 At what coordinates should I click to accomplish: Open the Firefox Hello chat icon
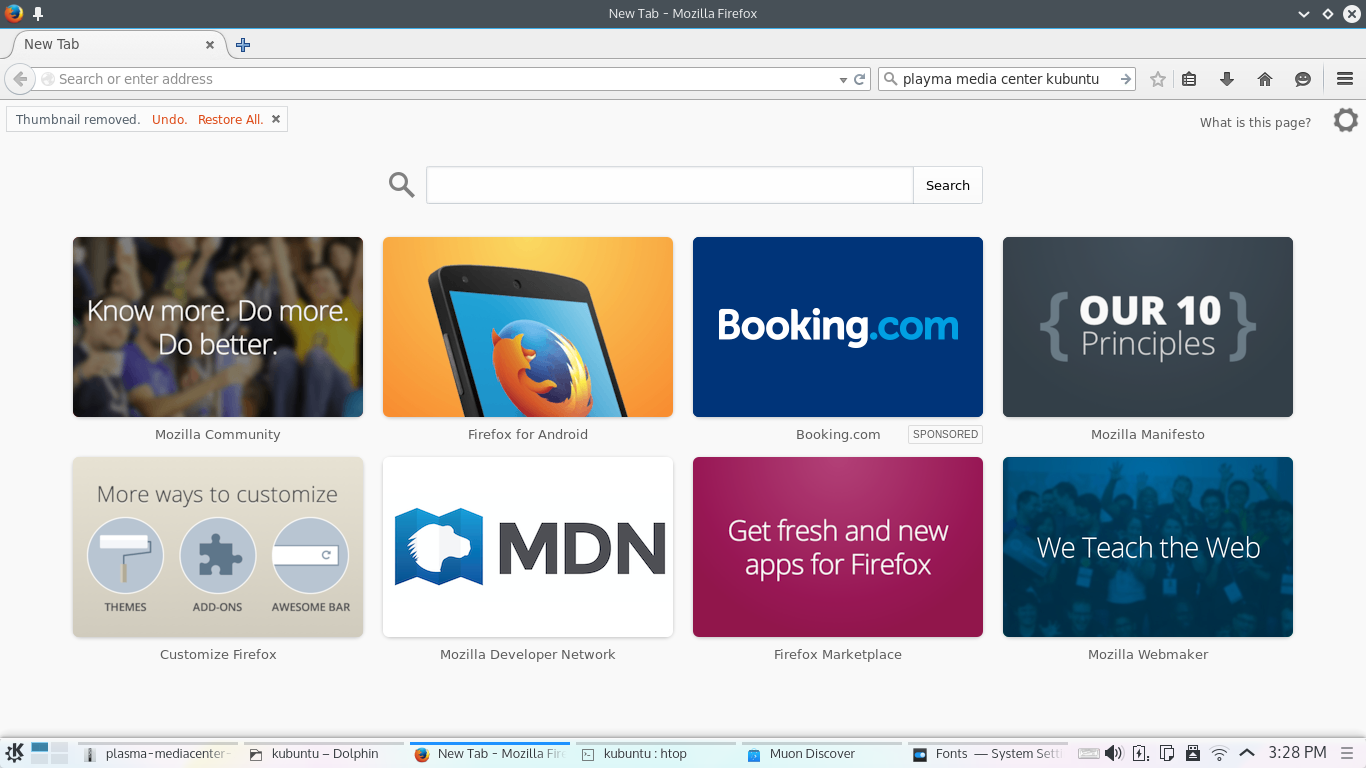pos(1303,79)
